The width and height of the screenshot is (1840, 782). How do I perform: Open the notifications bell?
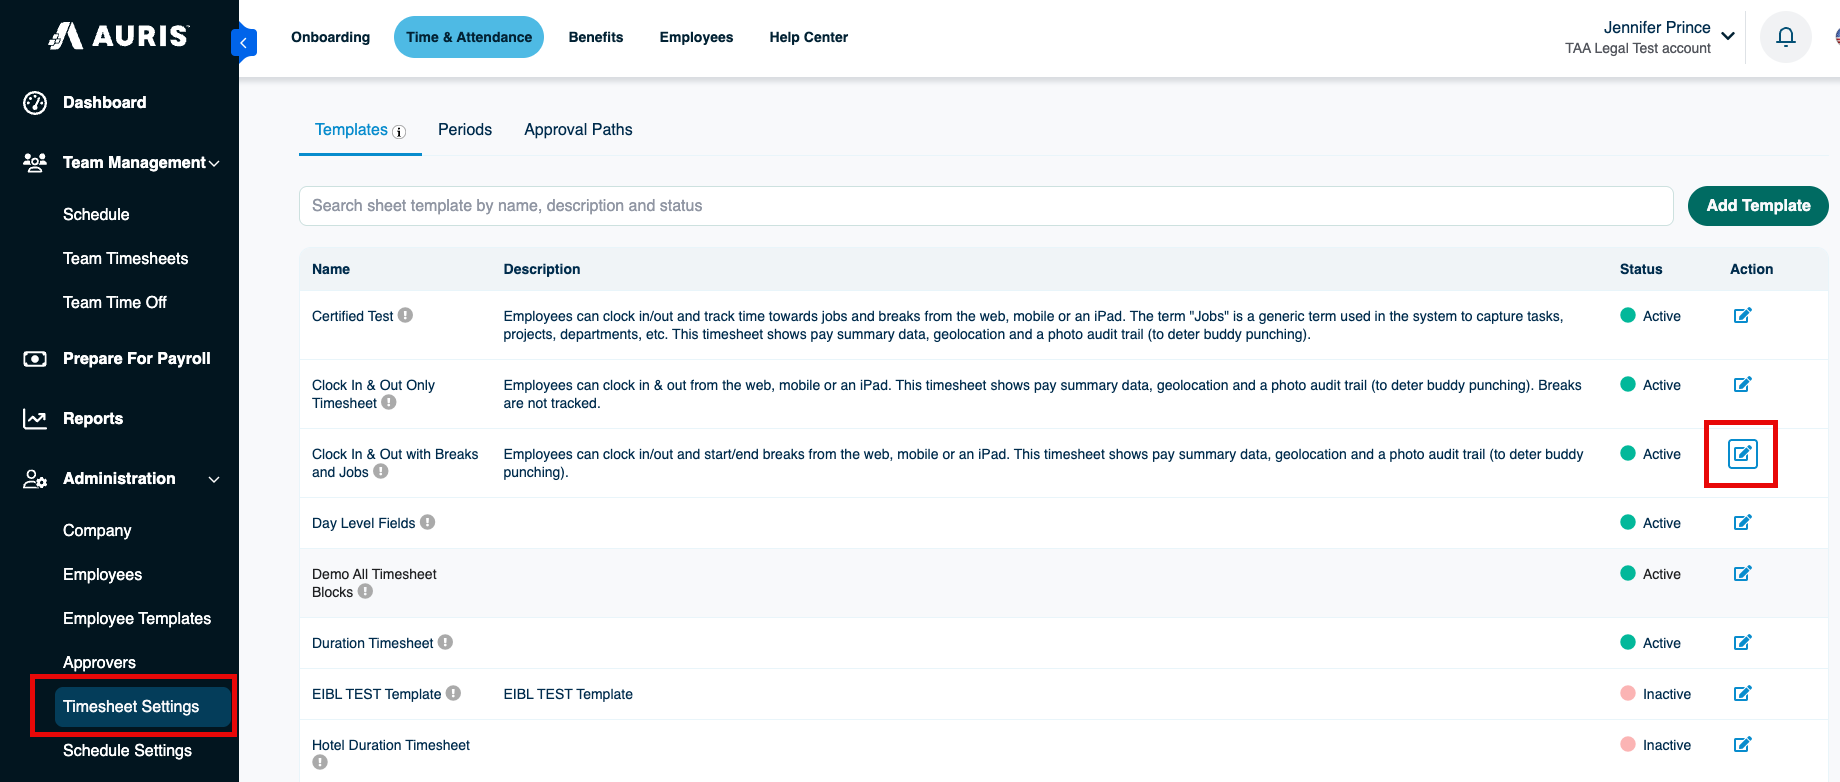point(1785,37)
